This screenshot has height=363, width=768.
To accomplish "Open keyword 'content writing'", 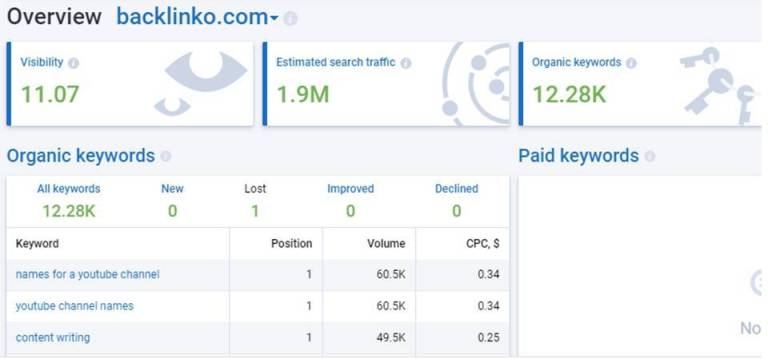I will pyautogui.click(x=53, y=338).
